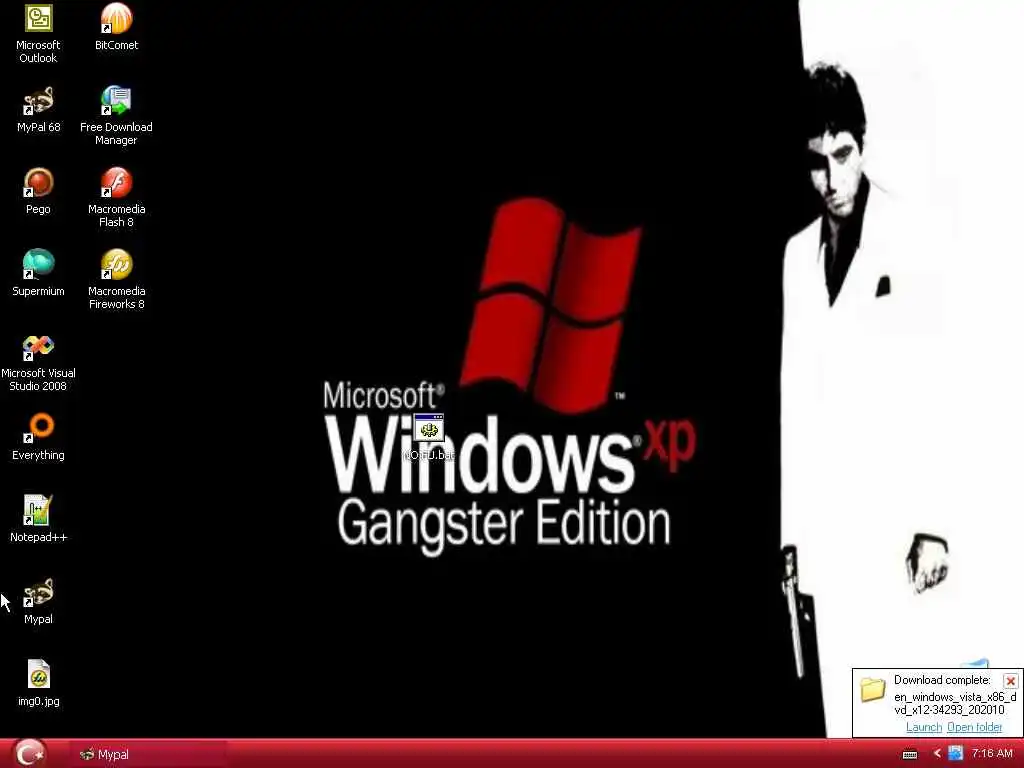Click the folder icon in download notification
The width and height of the screenshot is (1024, 768).
coord(872,689)
